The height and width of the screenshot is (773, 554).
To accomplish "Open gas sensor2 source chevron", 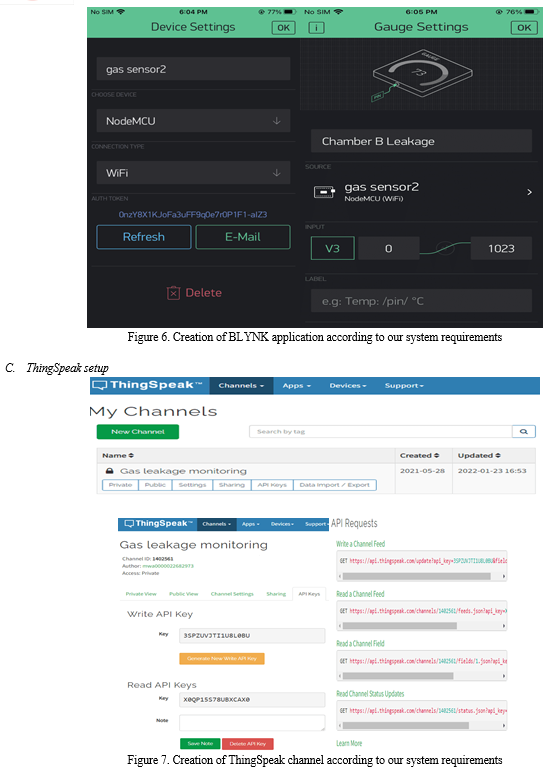I will 529,192.
